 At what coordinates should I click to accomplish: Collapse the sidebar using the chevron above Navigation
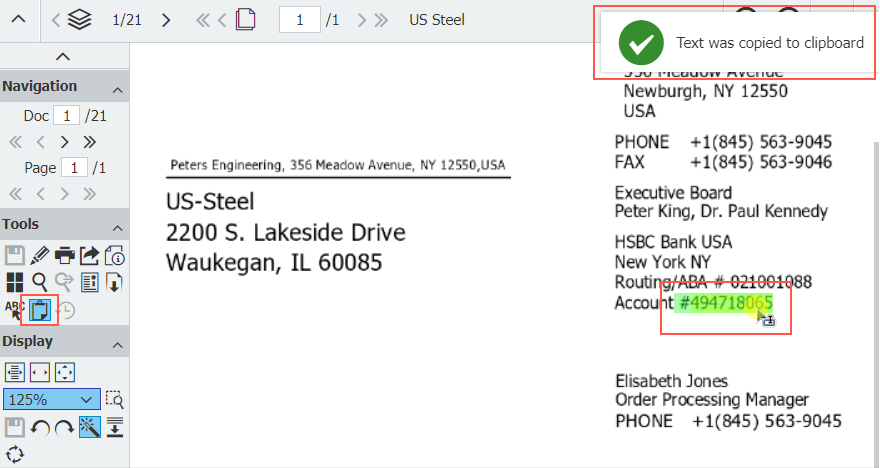(63, 56)
